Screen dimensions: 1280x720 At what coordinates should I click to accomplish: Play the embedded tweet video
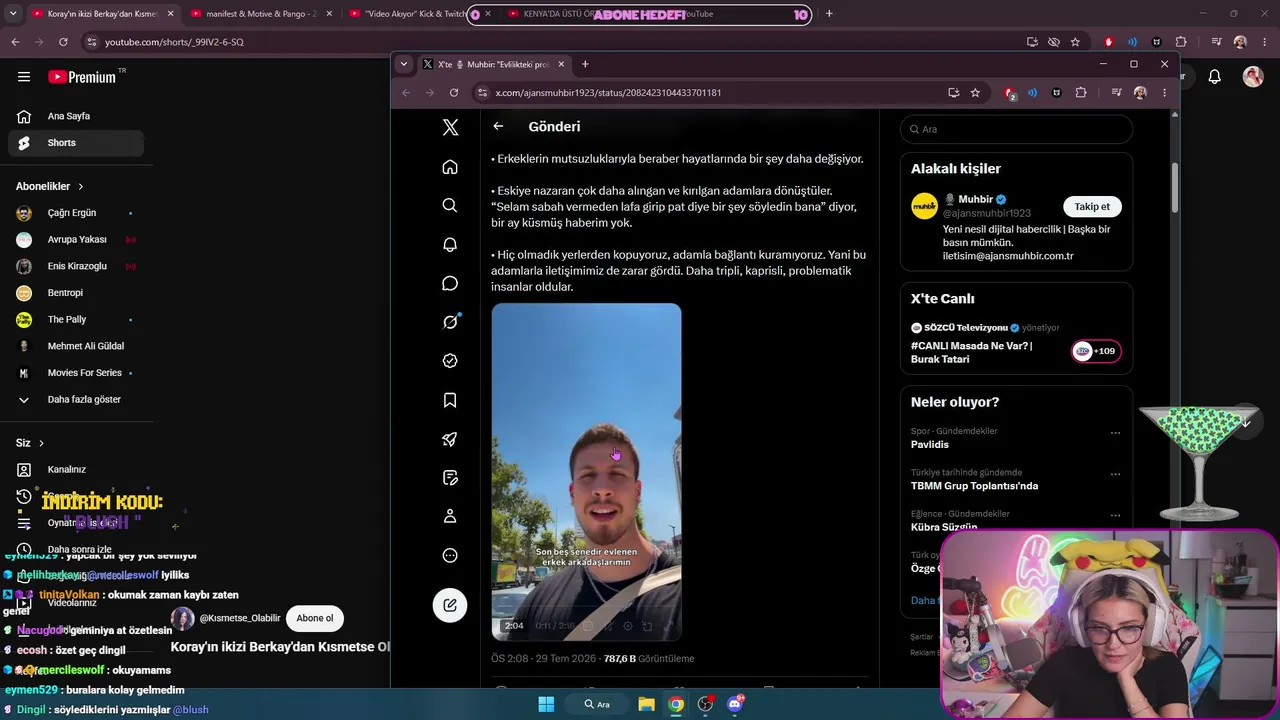[x=586, y=472]
